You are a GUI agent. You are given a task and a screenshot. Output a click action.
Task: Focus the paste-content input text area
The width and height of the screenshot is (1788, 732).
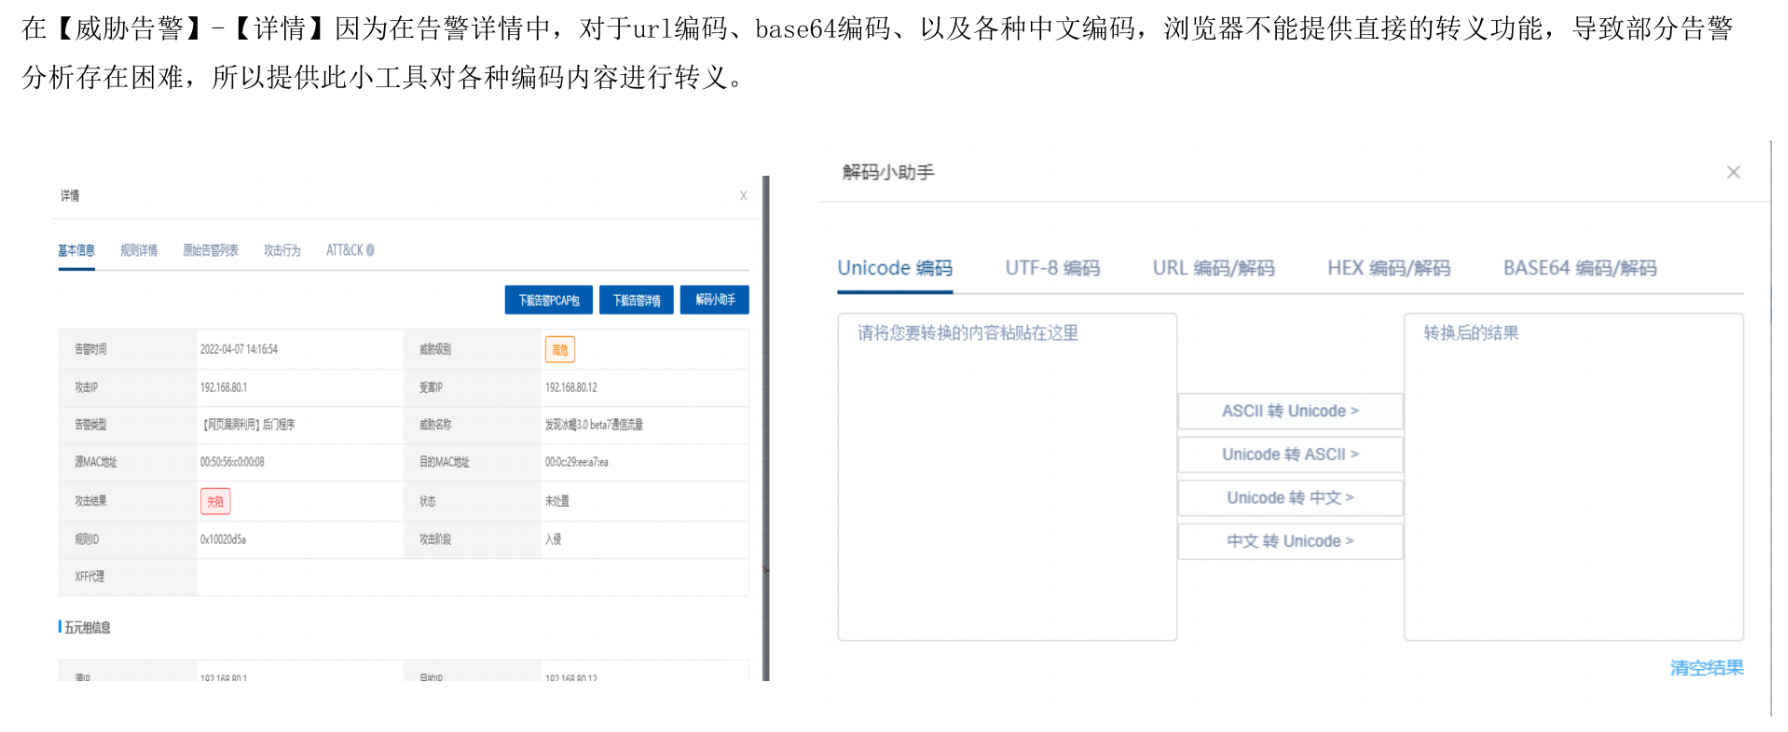pyautogui.click(x=1006, y=480)
